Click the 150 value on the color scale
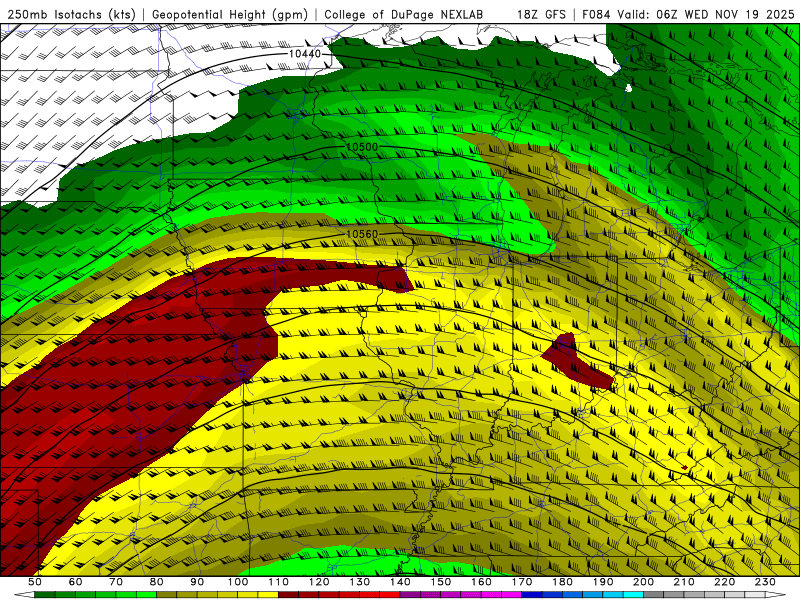 (x=441, y=582)
